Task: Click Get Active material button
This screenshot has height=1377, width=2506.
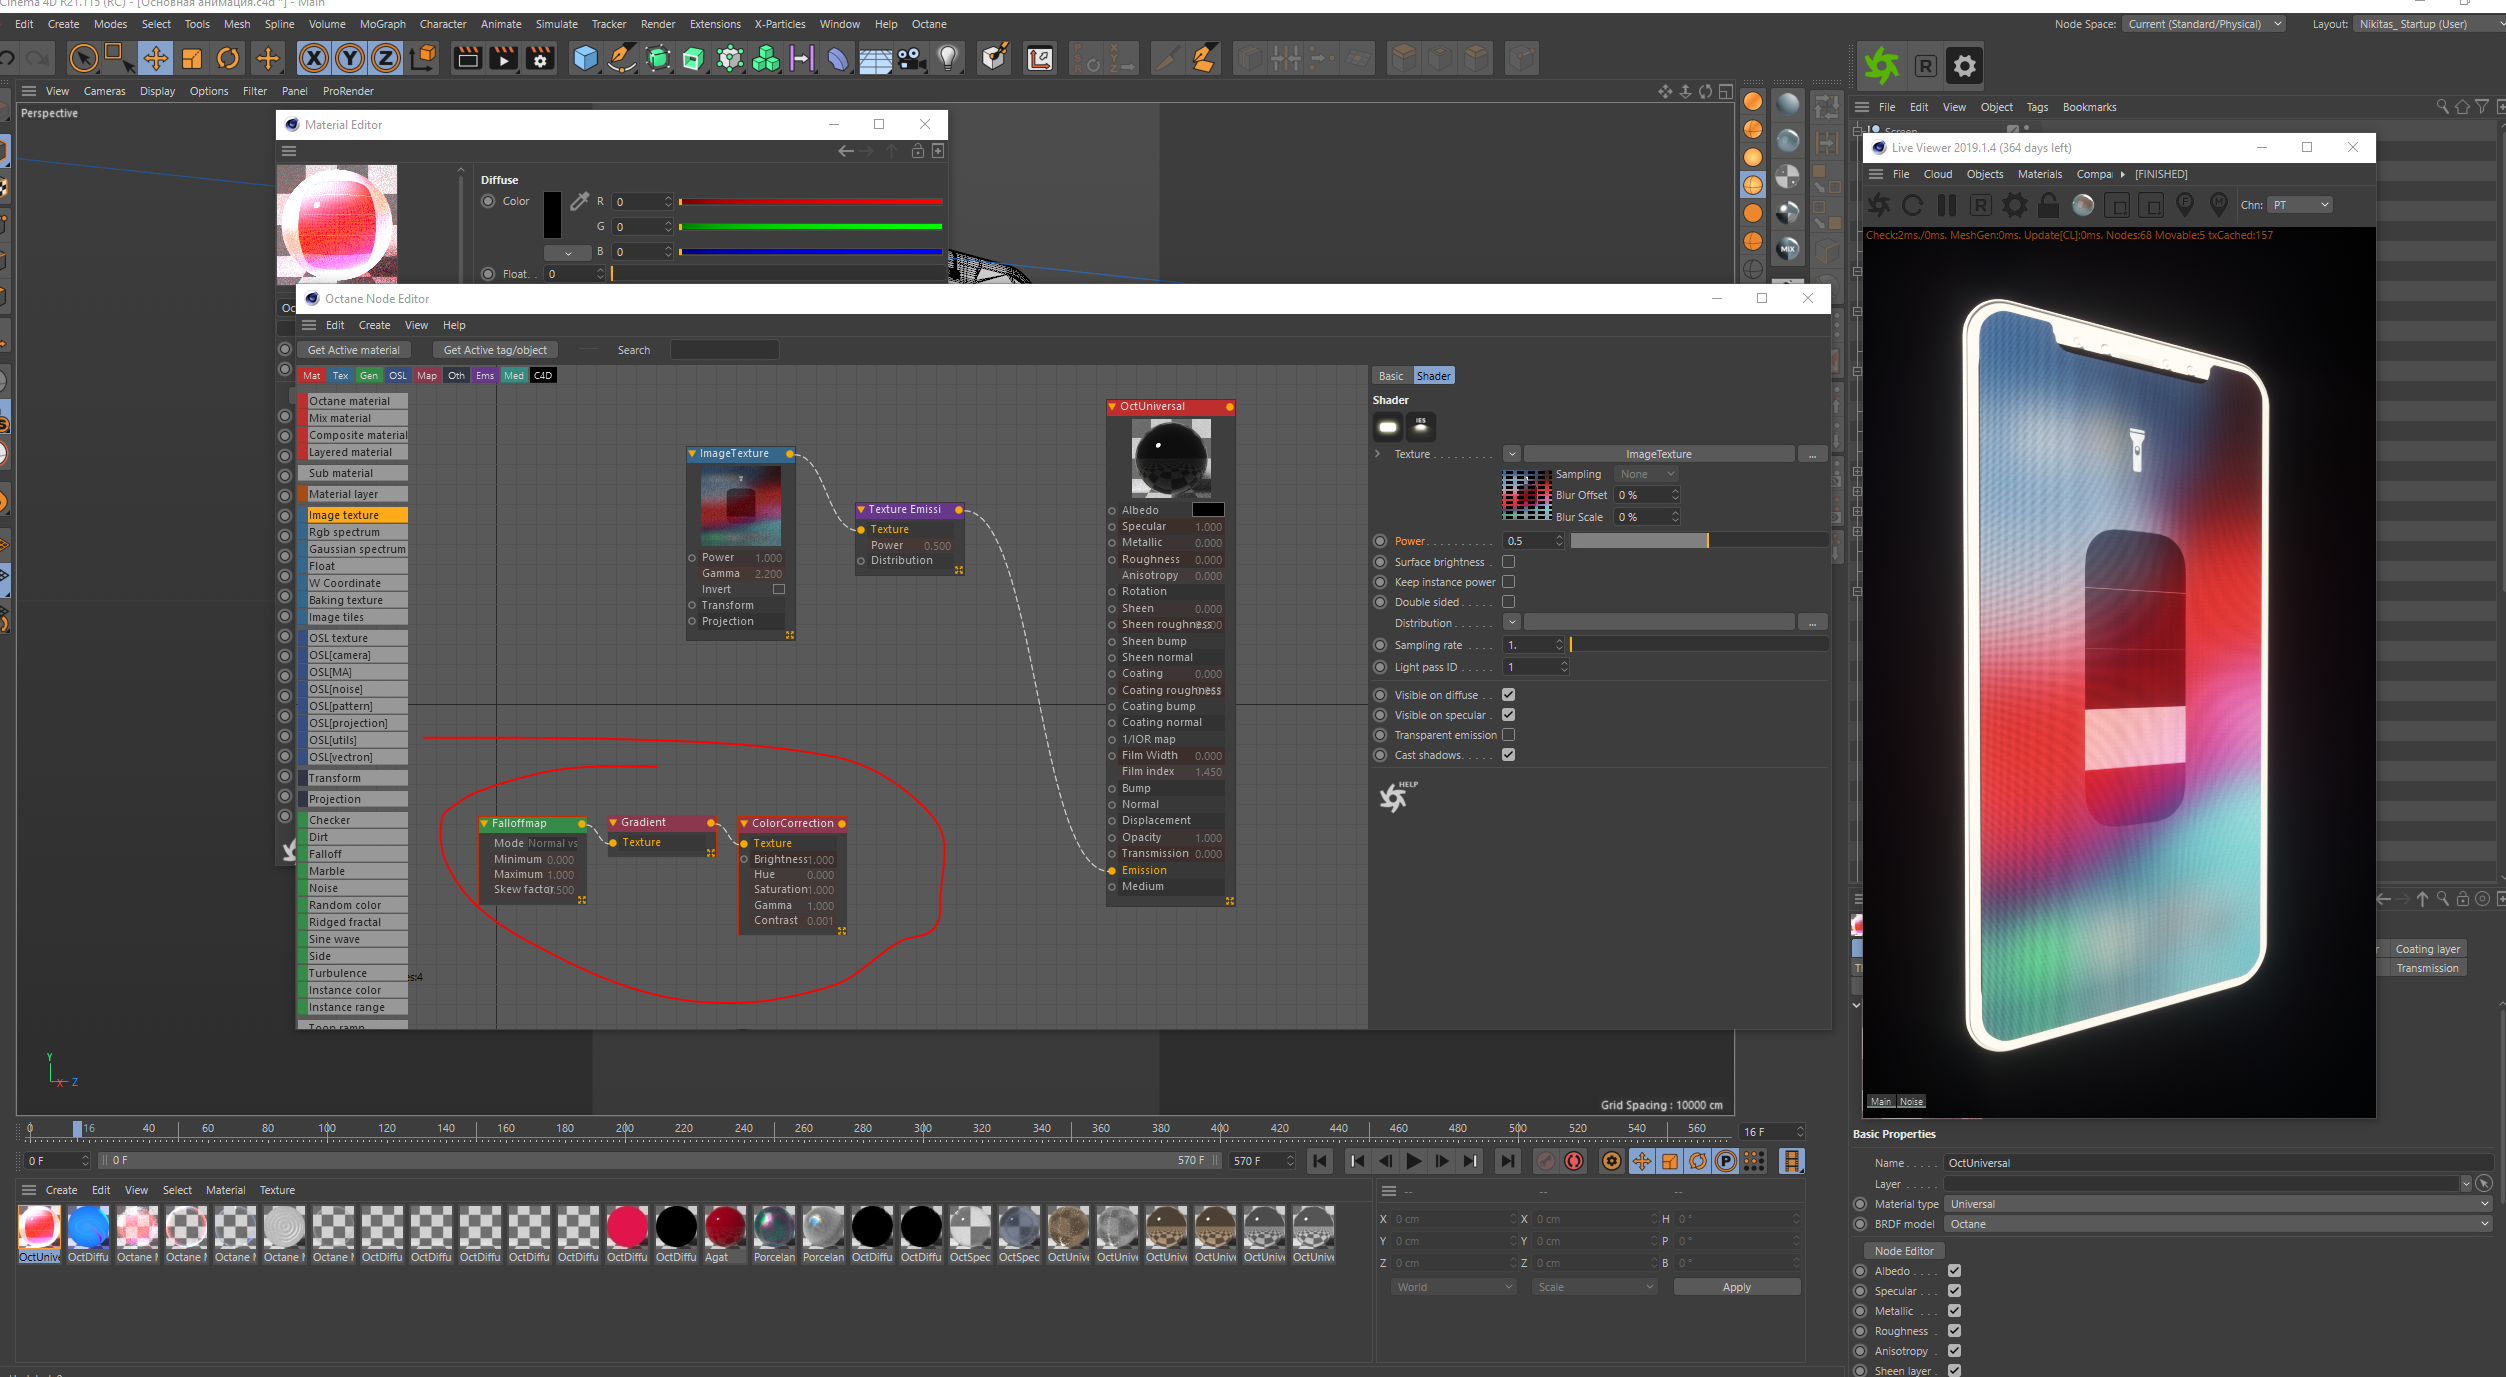Action: click(353, 350)
